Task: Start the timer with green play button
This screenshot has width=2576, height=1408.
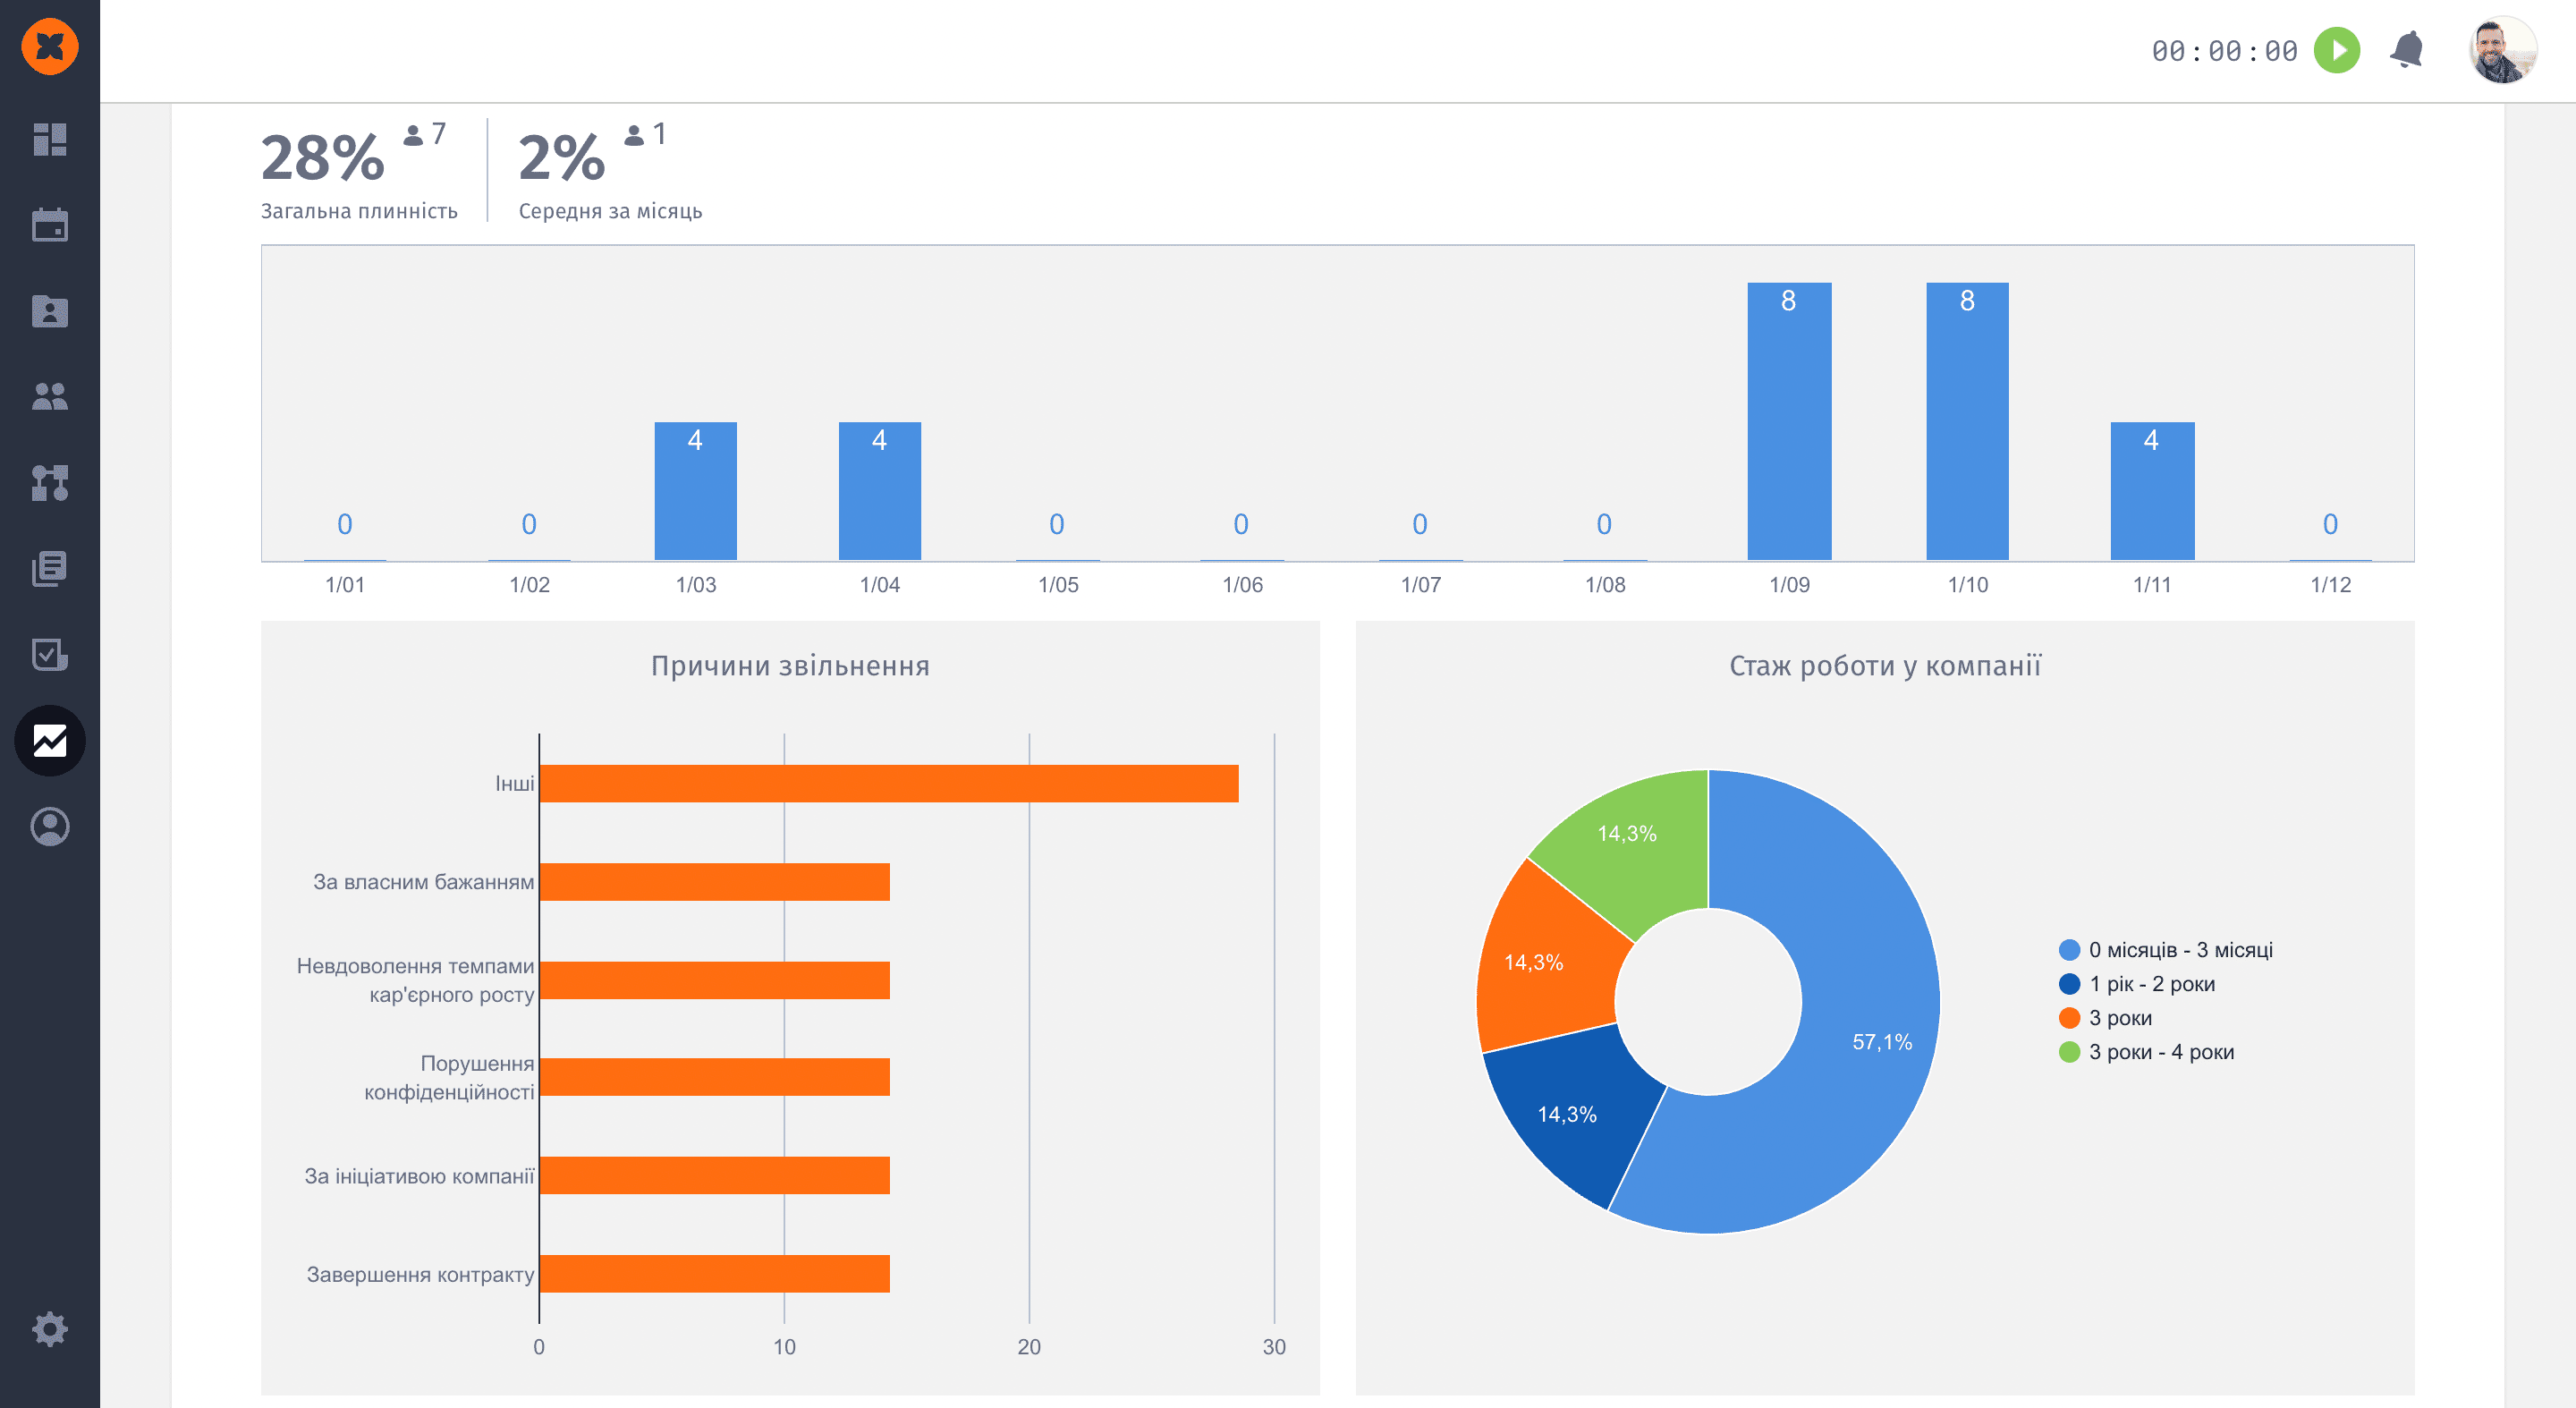Action: (x=2337, y=50)
